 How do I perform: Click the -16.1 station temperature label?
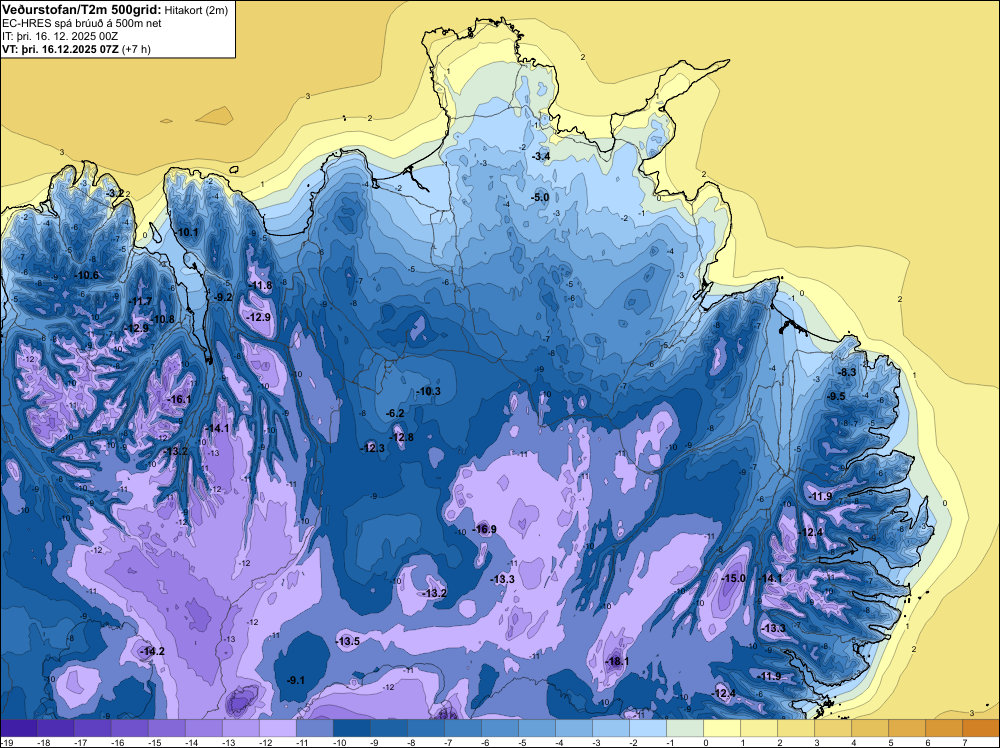(179, 399)
